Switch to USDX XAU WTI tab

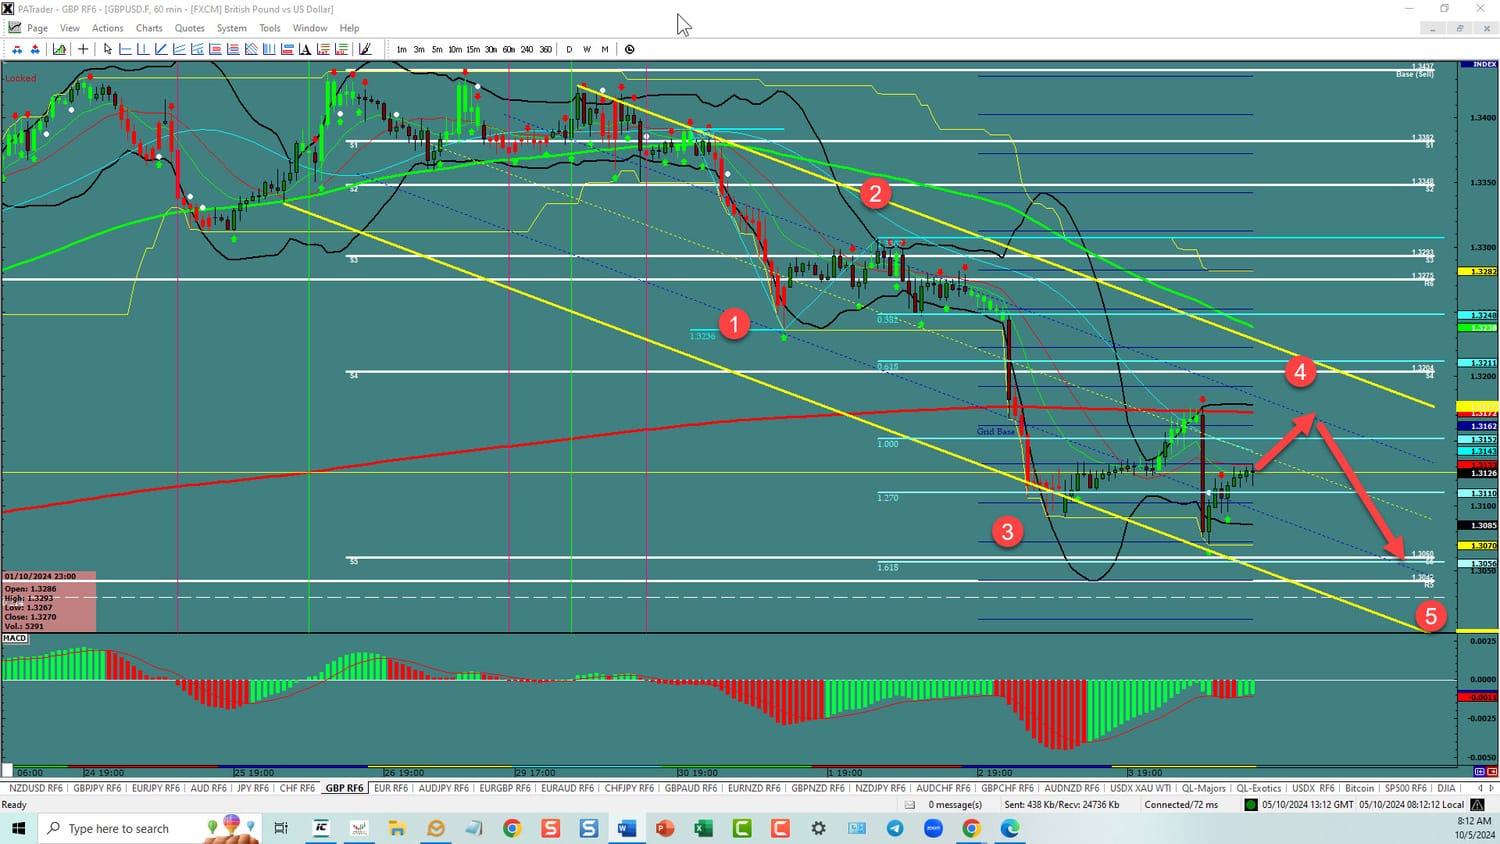(x=1140, y=788)
